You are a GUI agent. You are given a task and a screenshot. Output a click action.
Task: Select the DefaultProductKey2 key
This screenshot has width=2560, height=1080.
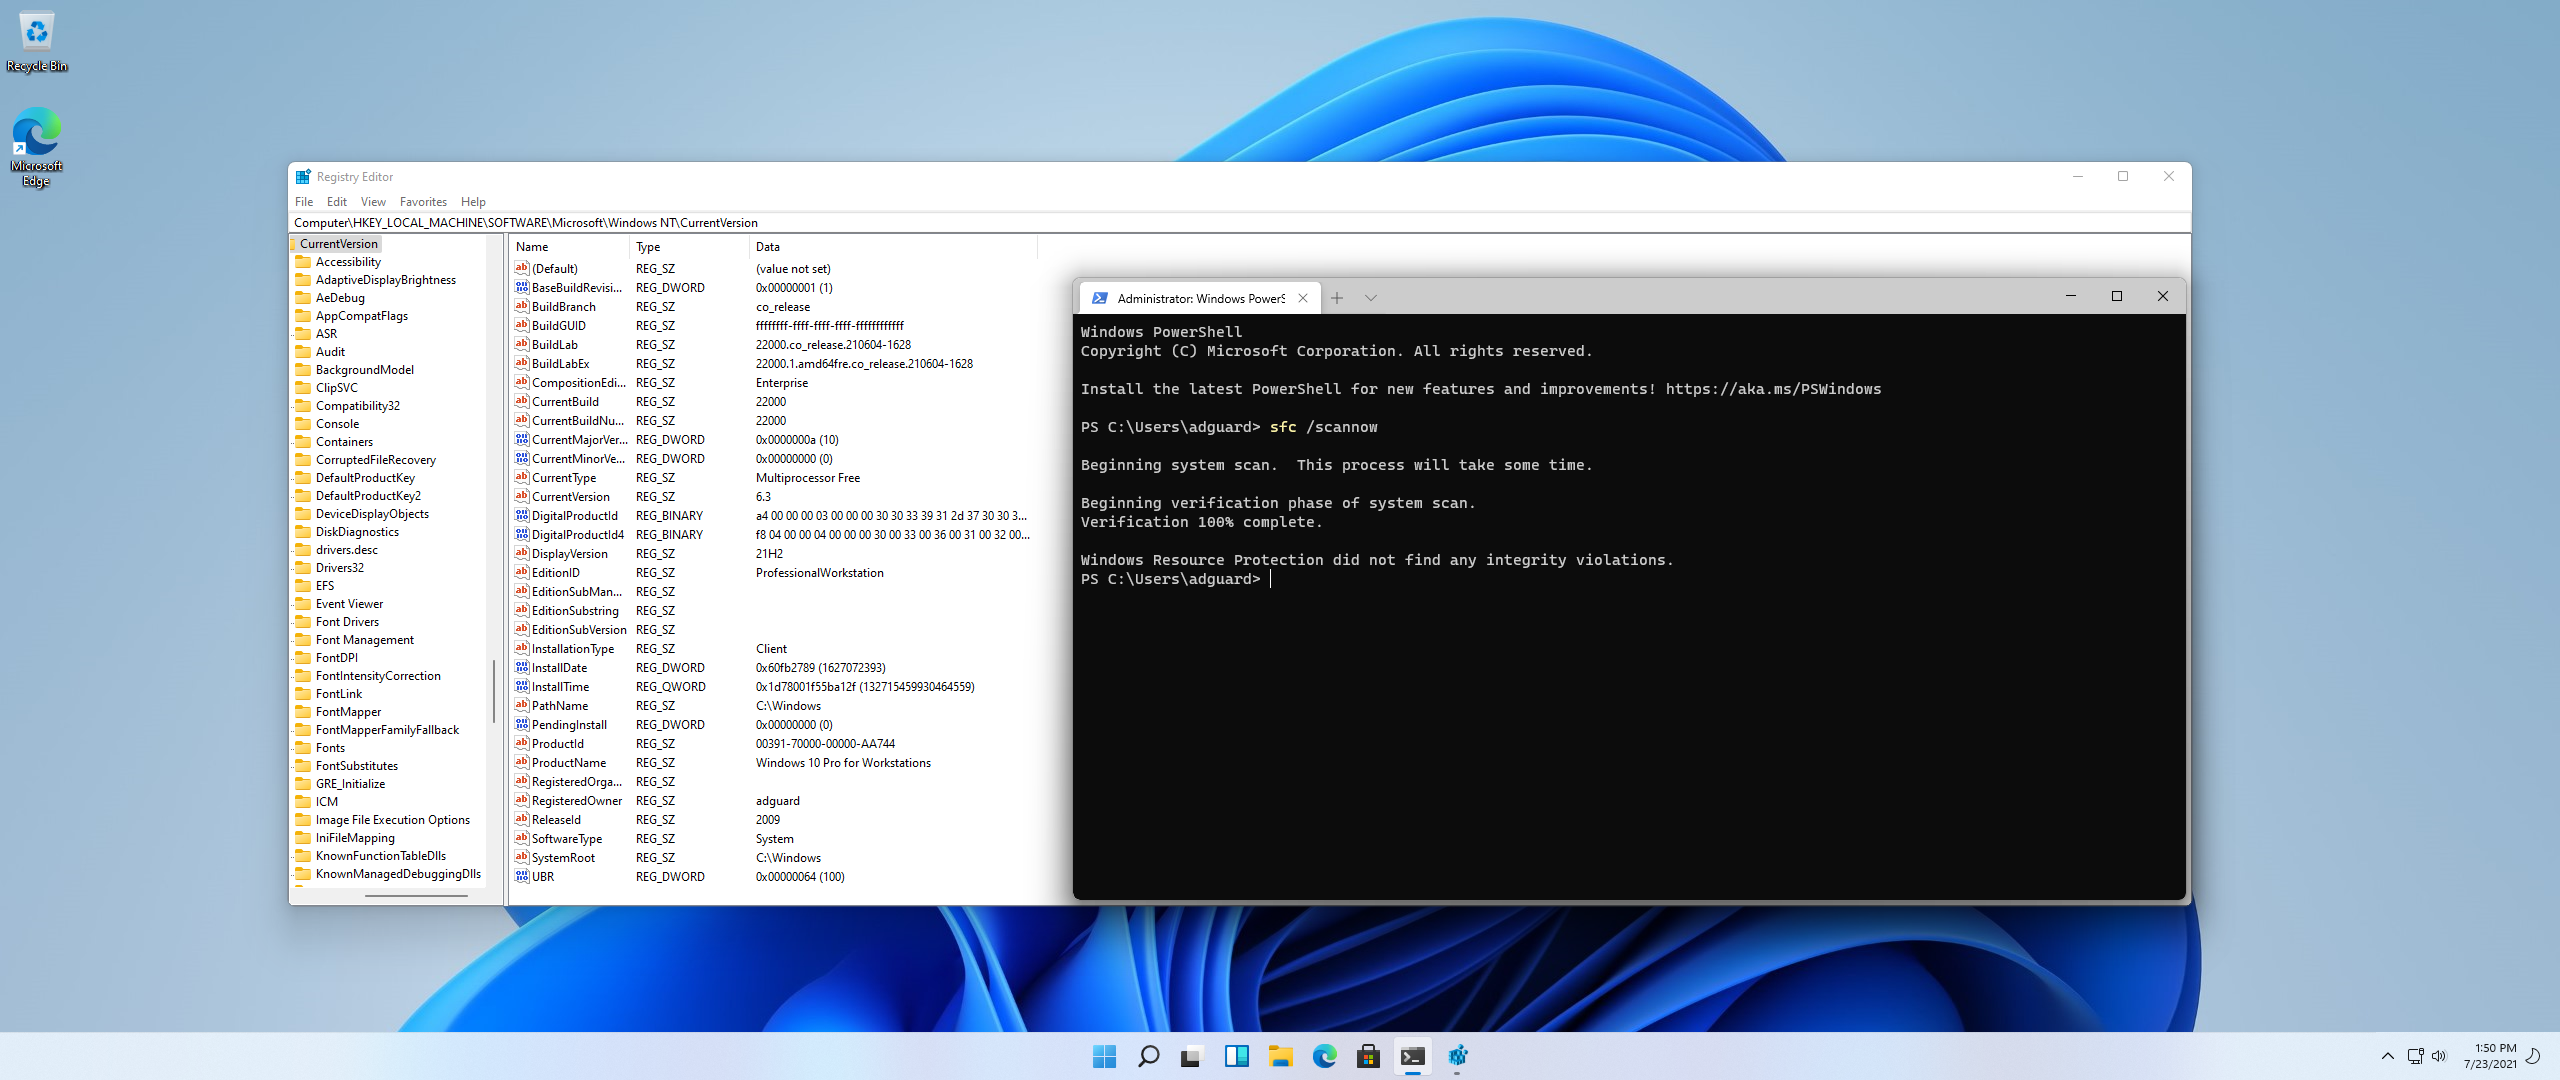click(x=368, y=496)
